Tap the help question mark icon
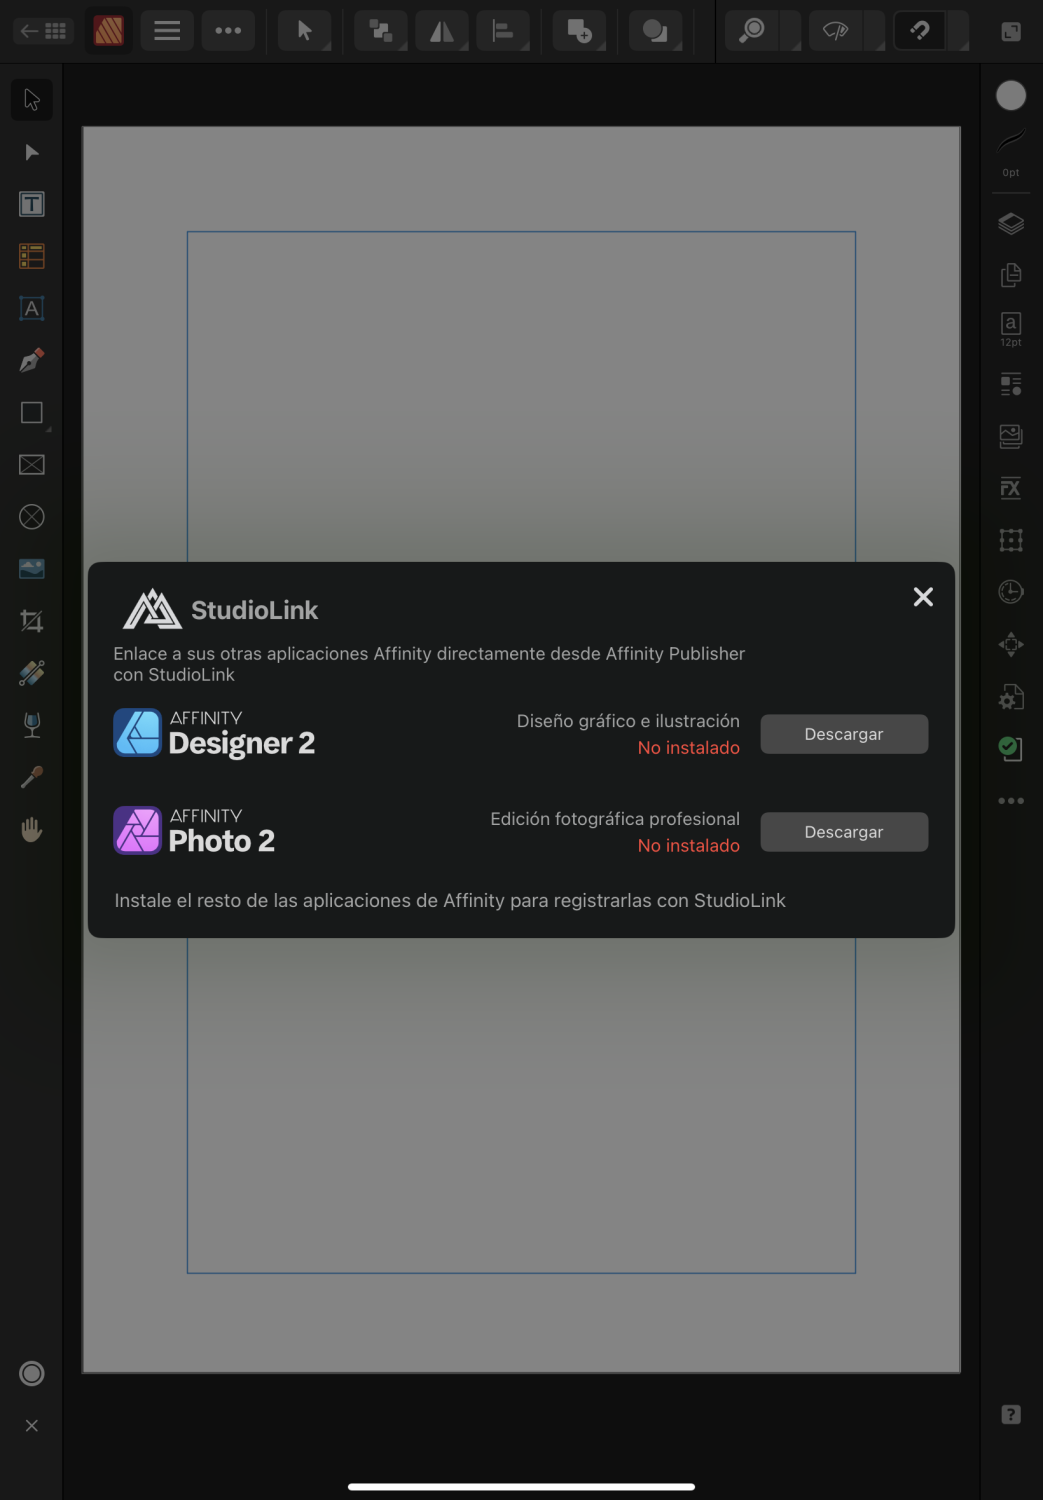 tap(1011, 1414)
